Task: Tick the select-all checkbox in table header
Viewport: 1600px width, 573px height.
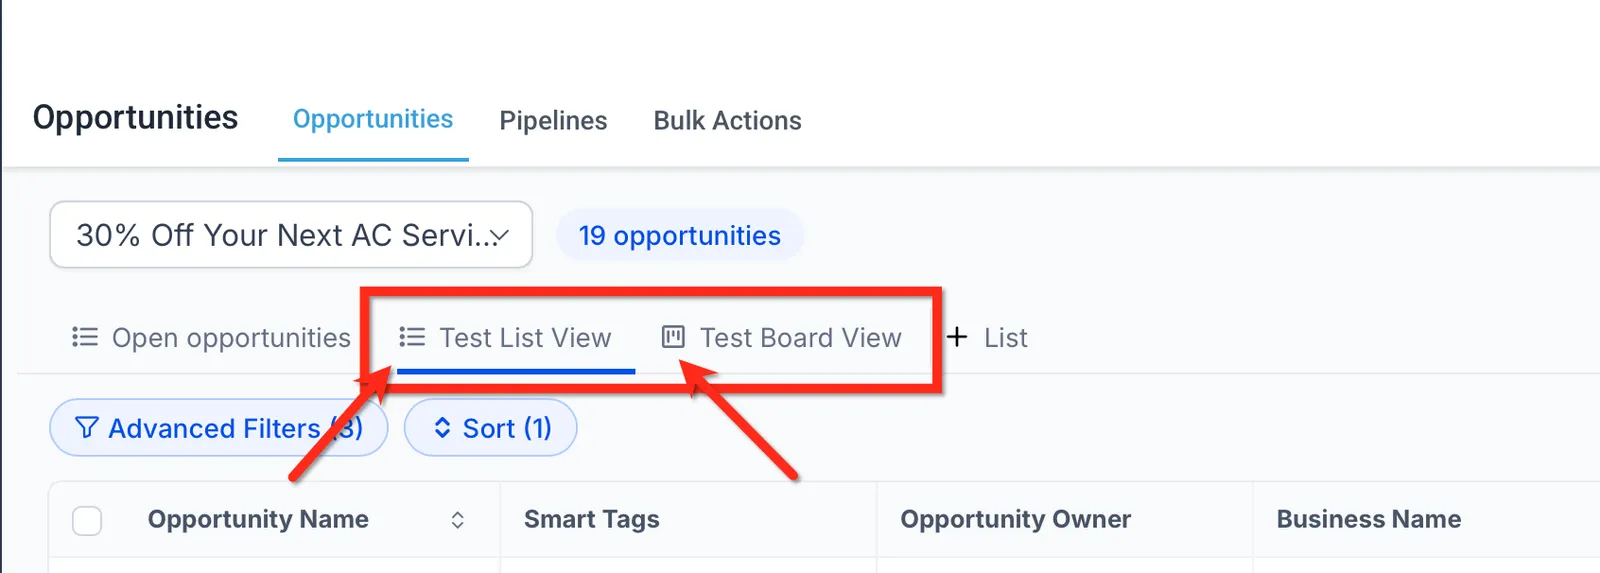Action: tap(87, 520)
